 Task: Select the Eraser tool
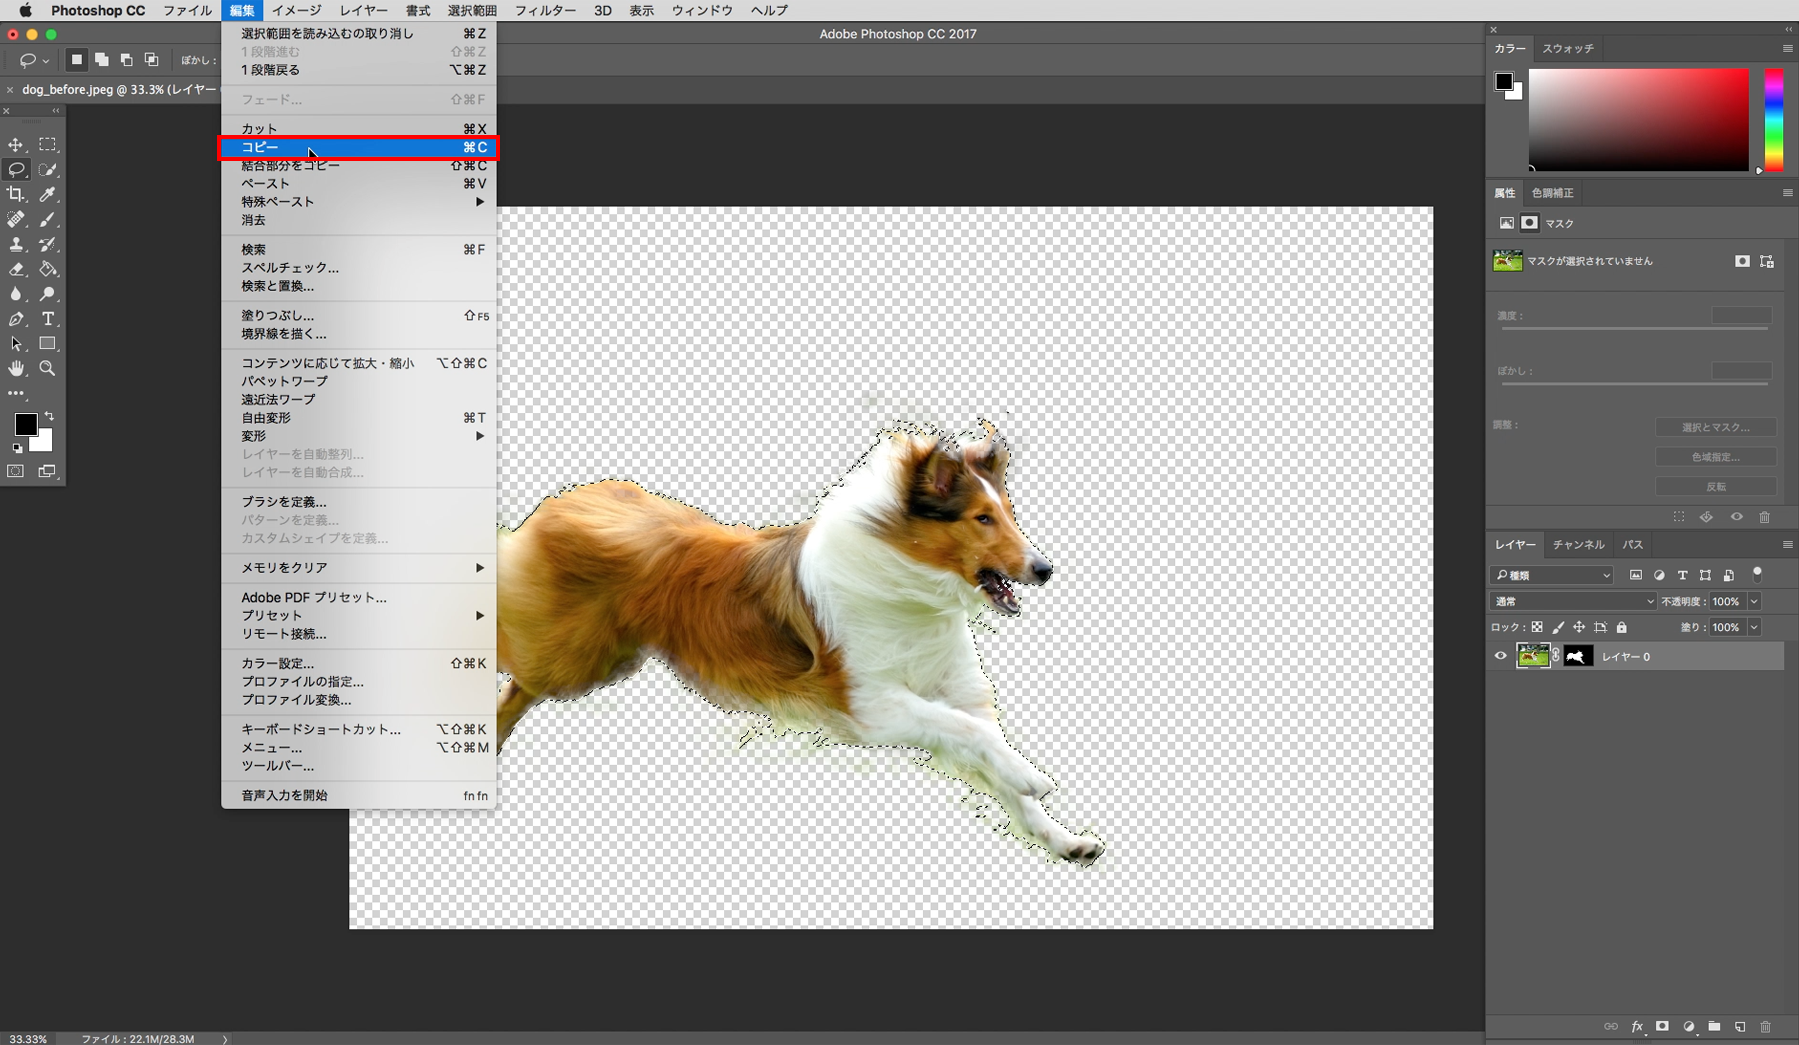(15, 269)
